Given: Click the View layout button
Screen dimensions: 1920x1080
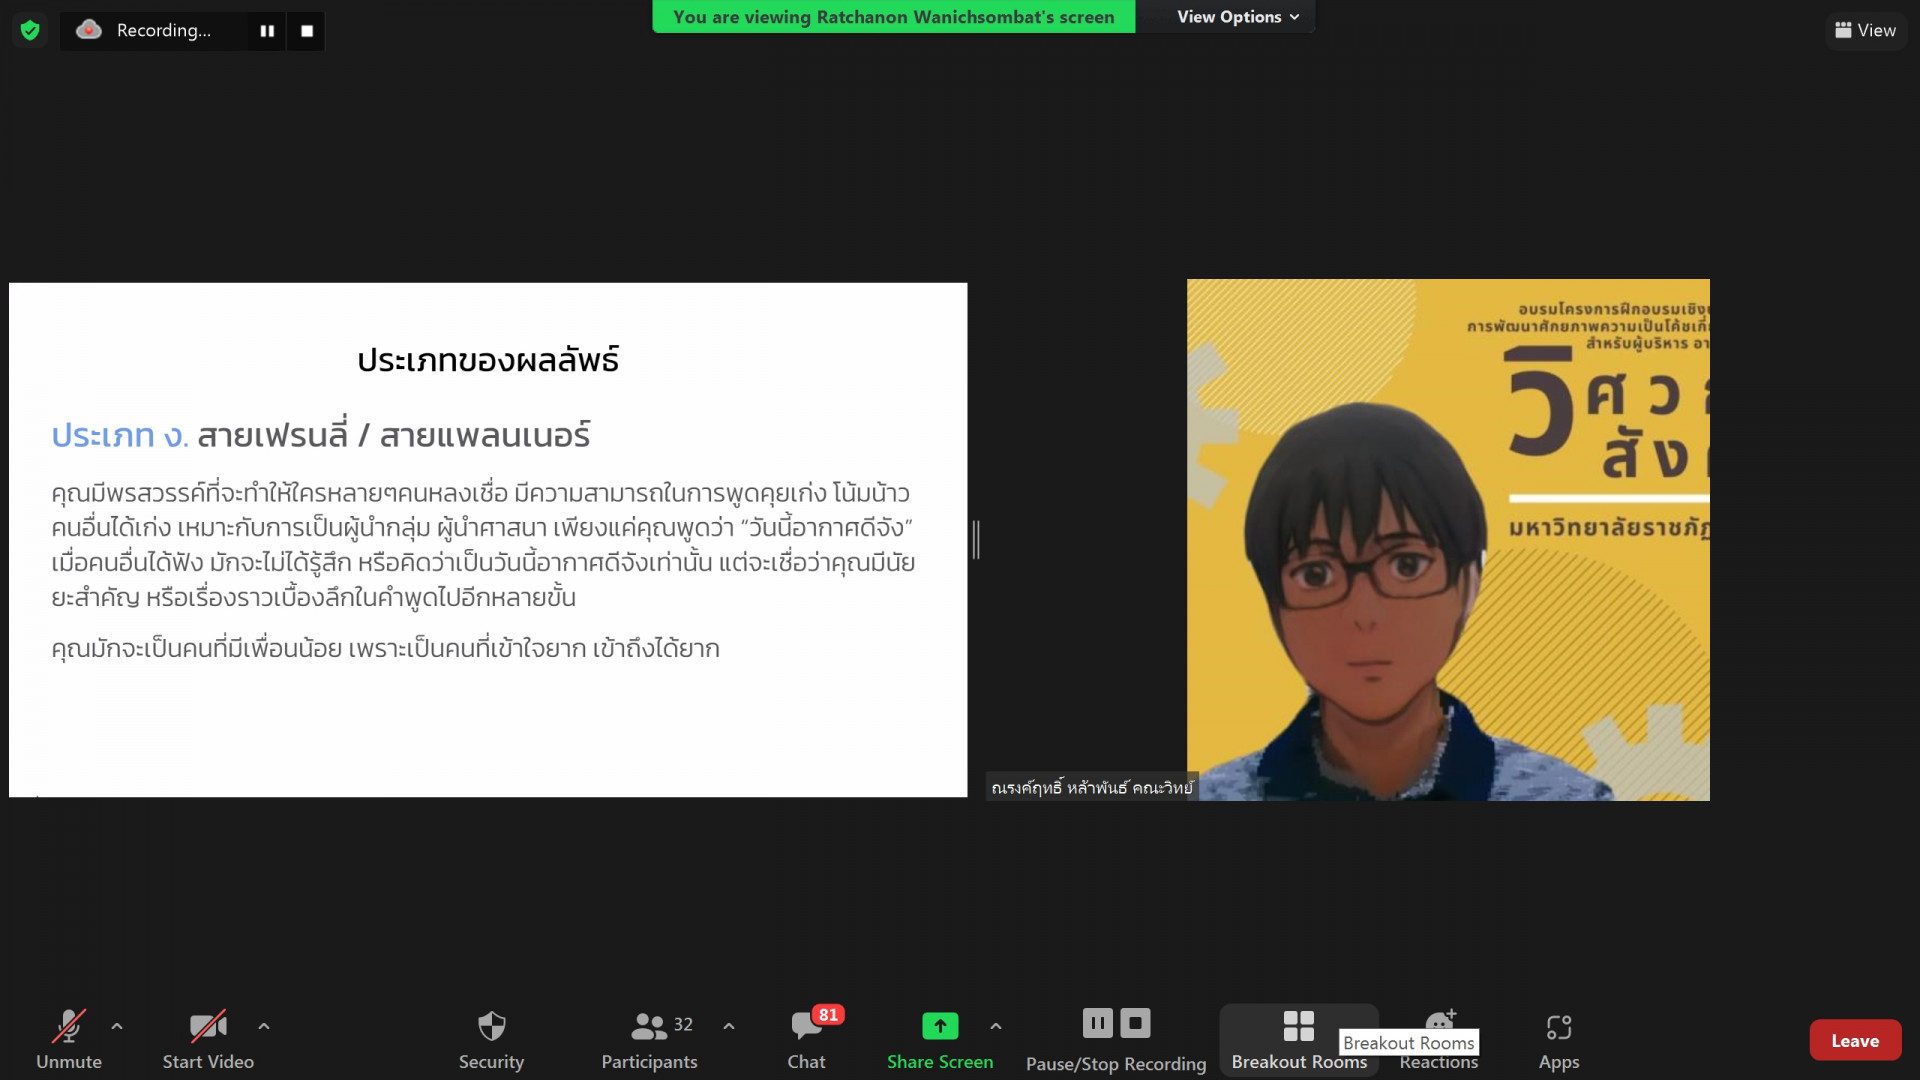Looking at the screenshot, I should tap(1866, 30).
